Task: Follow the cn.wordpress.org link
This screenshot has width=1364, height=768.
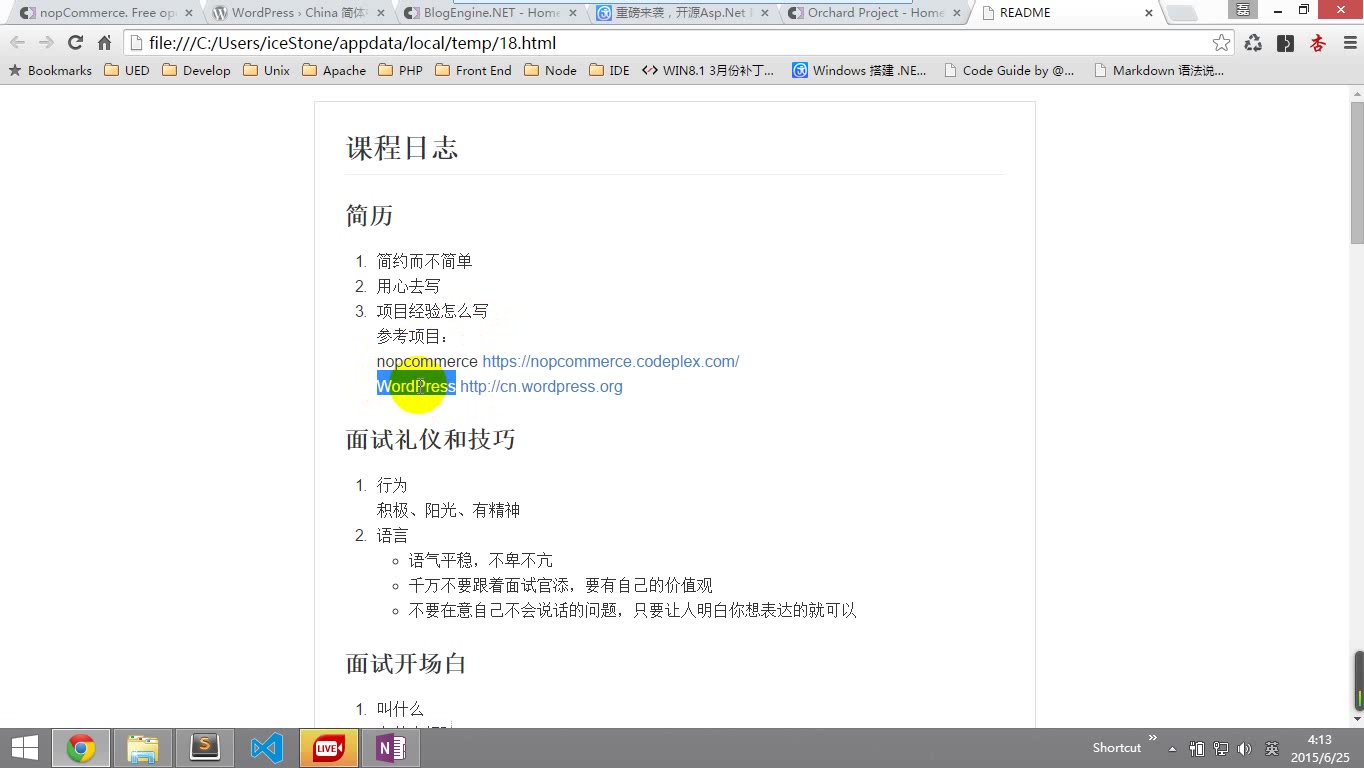Action: point(541,386)
